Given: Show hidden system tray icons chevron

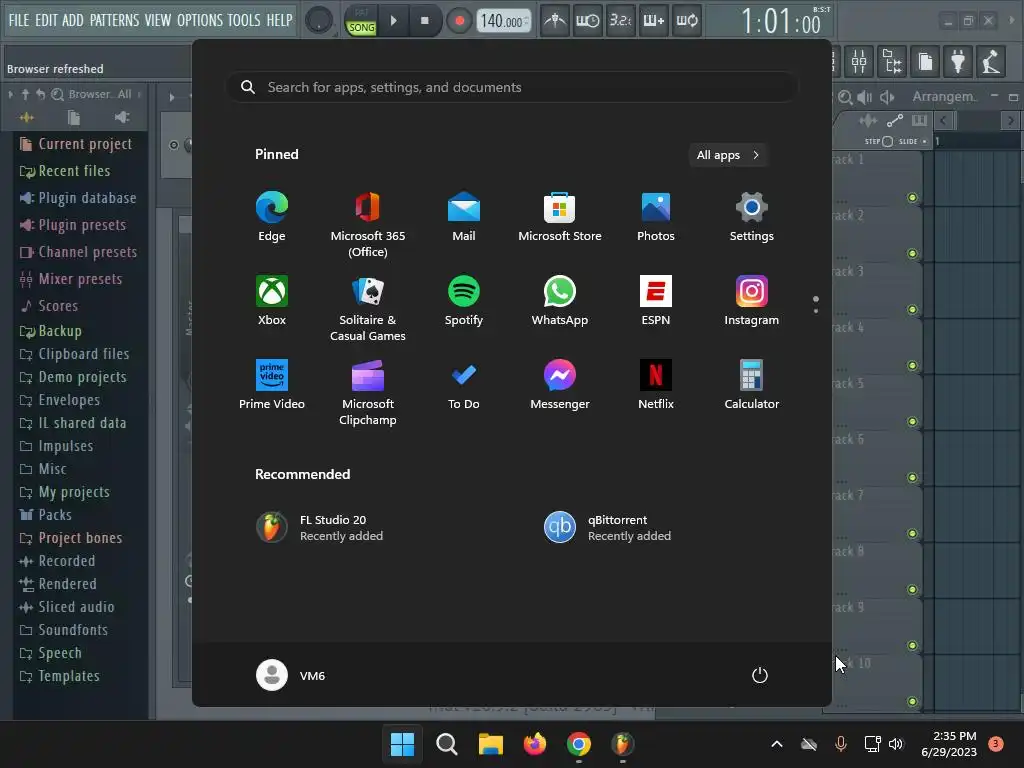Looking at the screenshot, I should (776, 744).
